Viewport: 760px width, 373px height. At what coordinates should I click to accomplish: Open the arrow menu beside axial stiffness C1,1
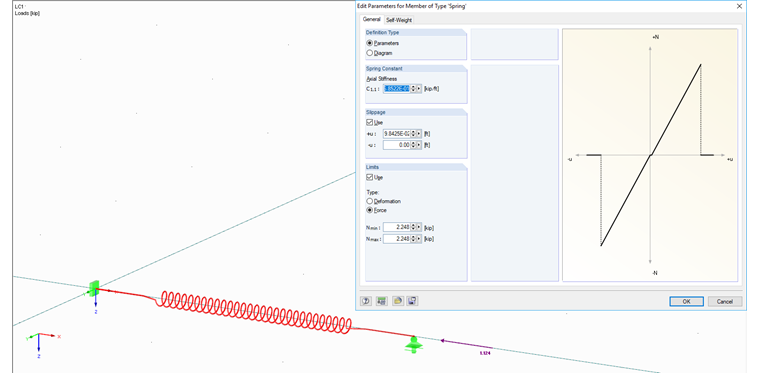[x=419, y=89]
